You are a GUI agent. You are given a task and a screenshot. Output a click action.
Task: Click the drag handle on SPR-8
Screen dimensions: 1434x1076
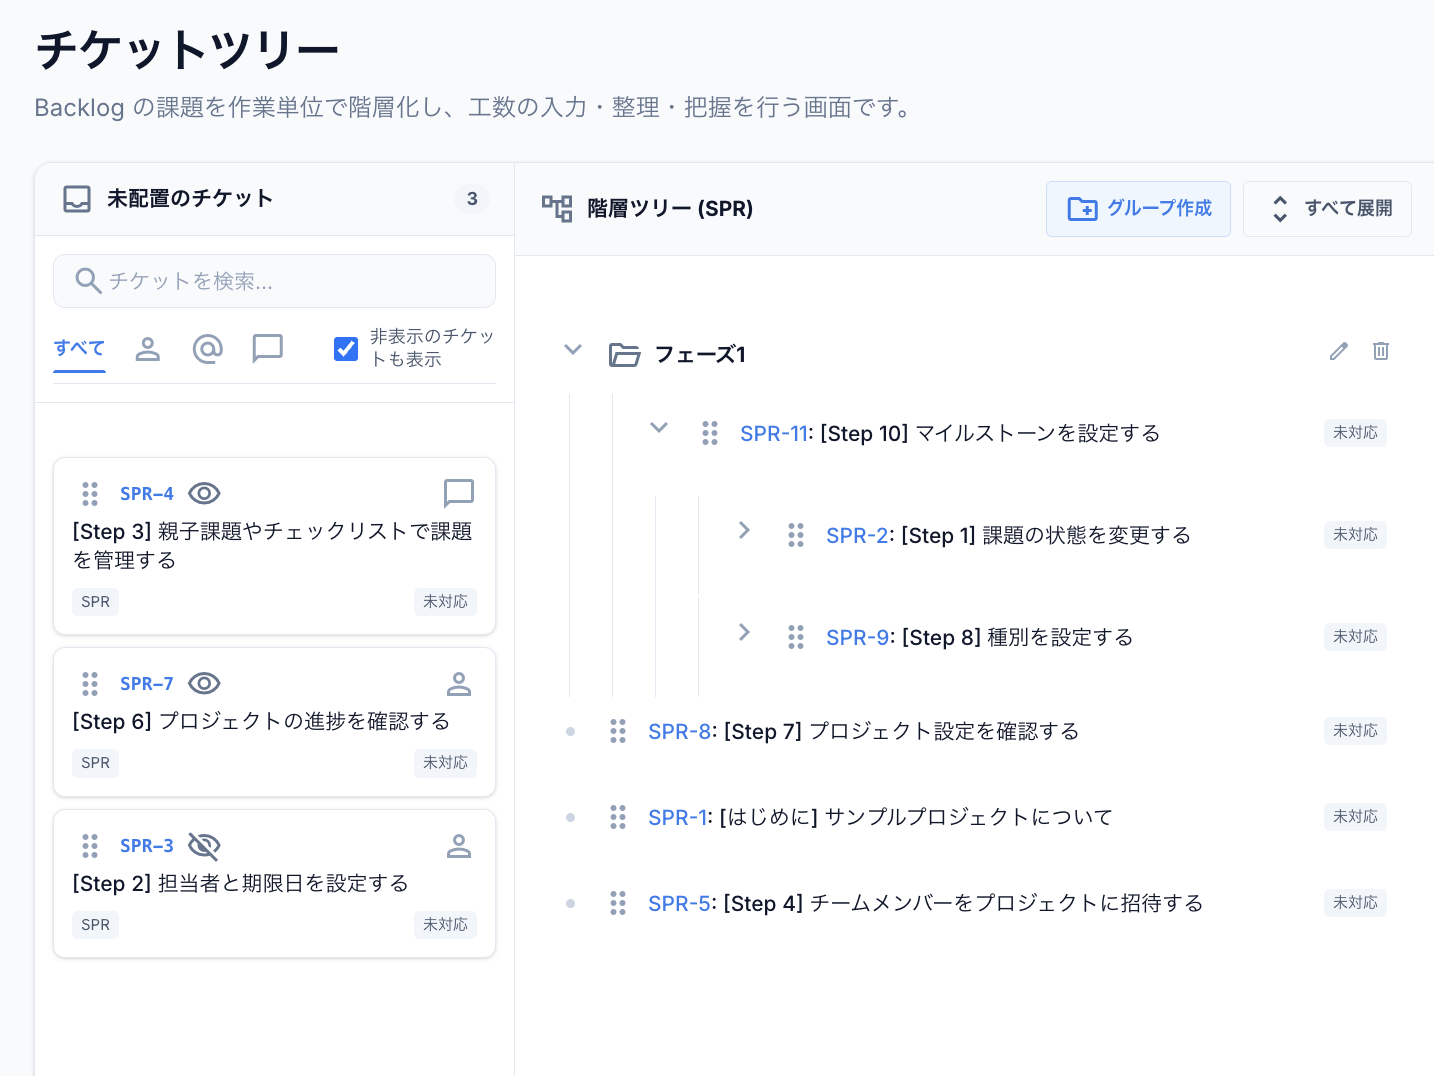tap(617, 731)
